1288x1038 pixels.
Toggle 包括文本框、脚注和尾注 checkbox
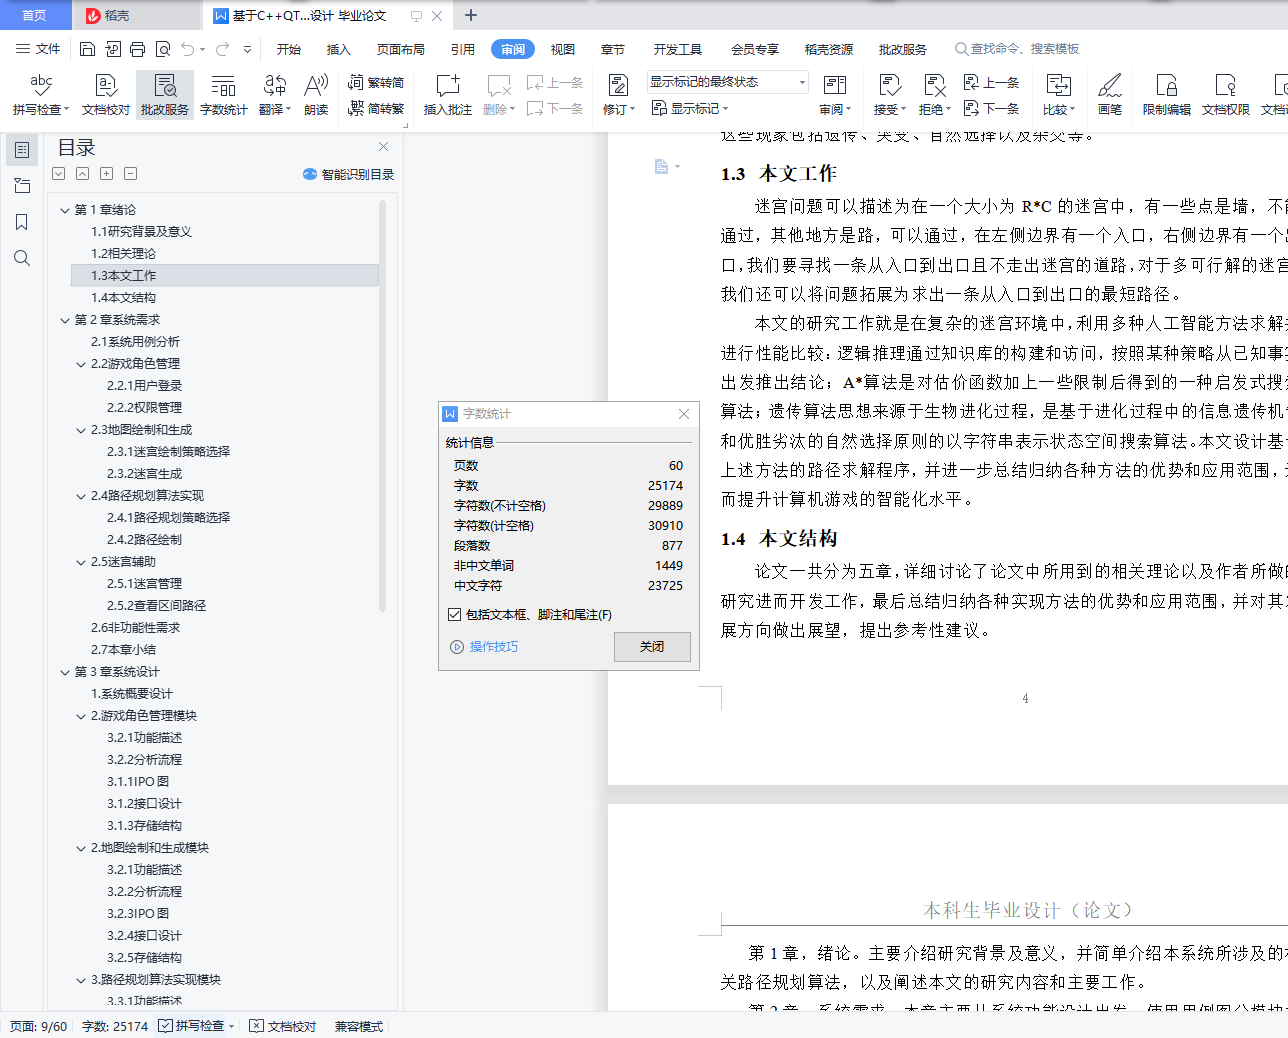(x=455, y=615)
